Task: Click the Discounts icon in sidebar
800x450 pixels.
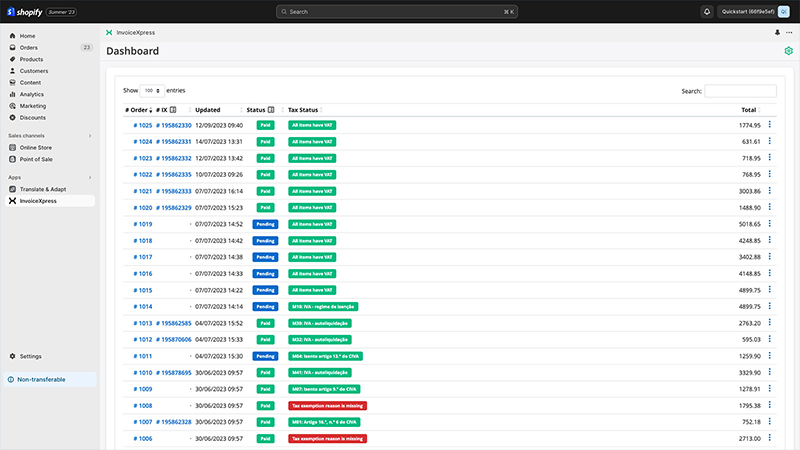Action: click(12, 118)
